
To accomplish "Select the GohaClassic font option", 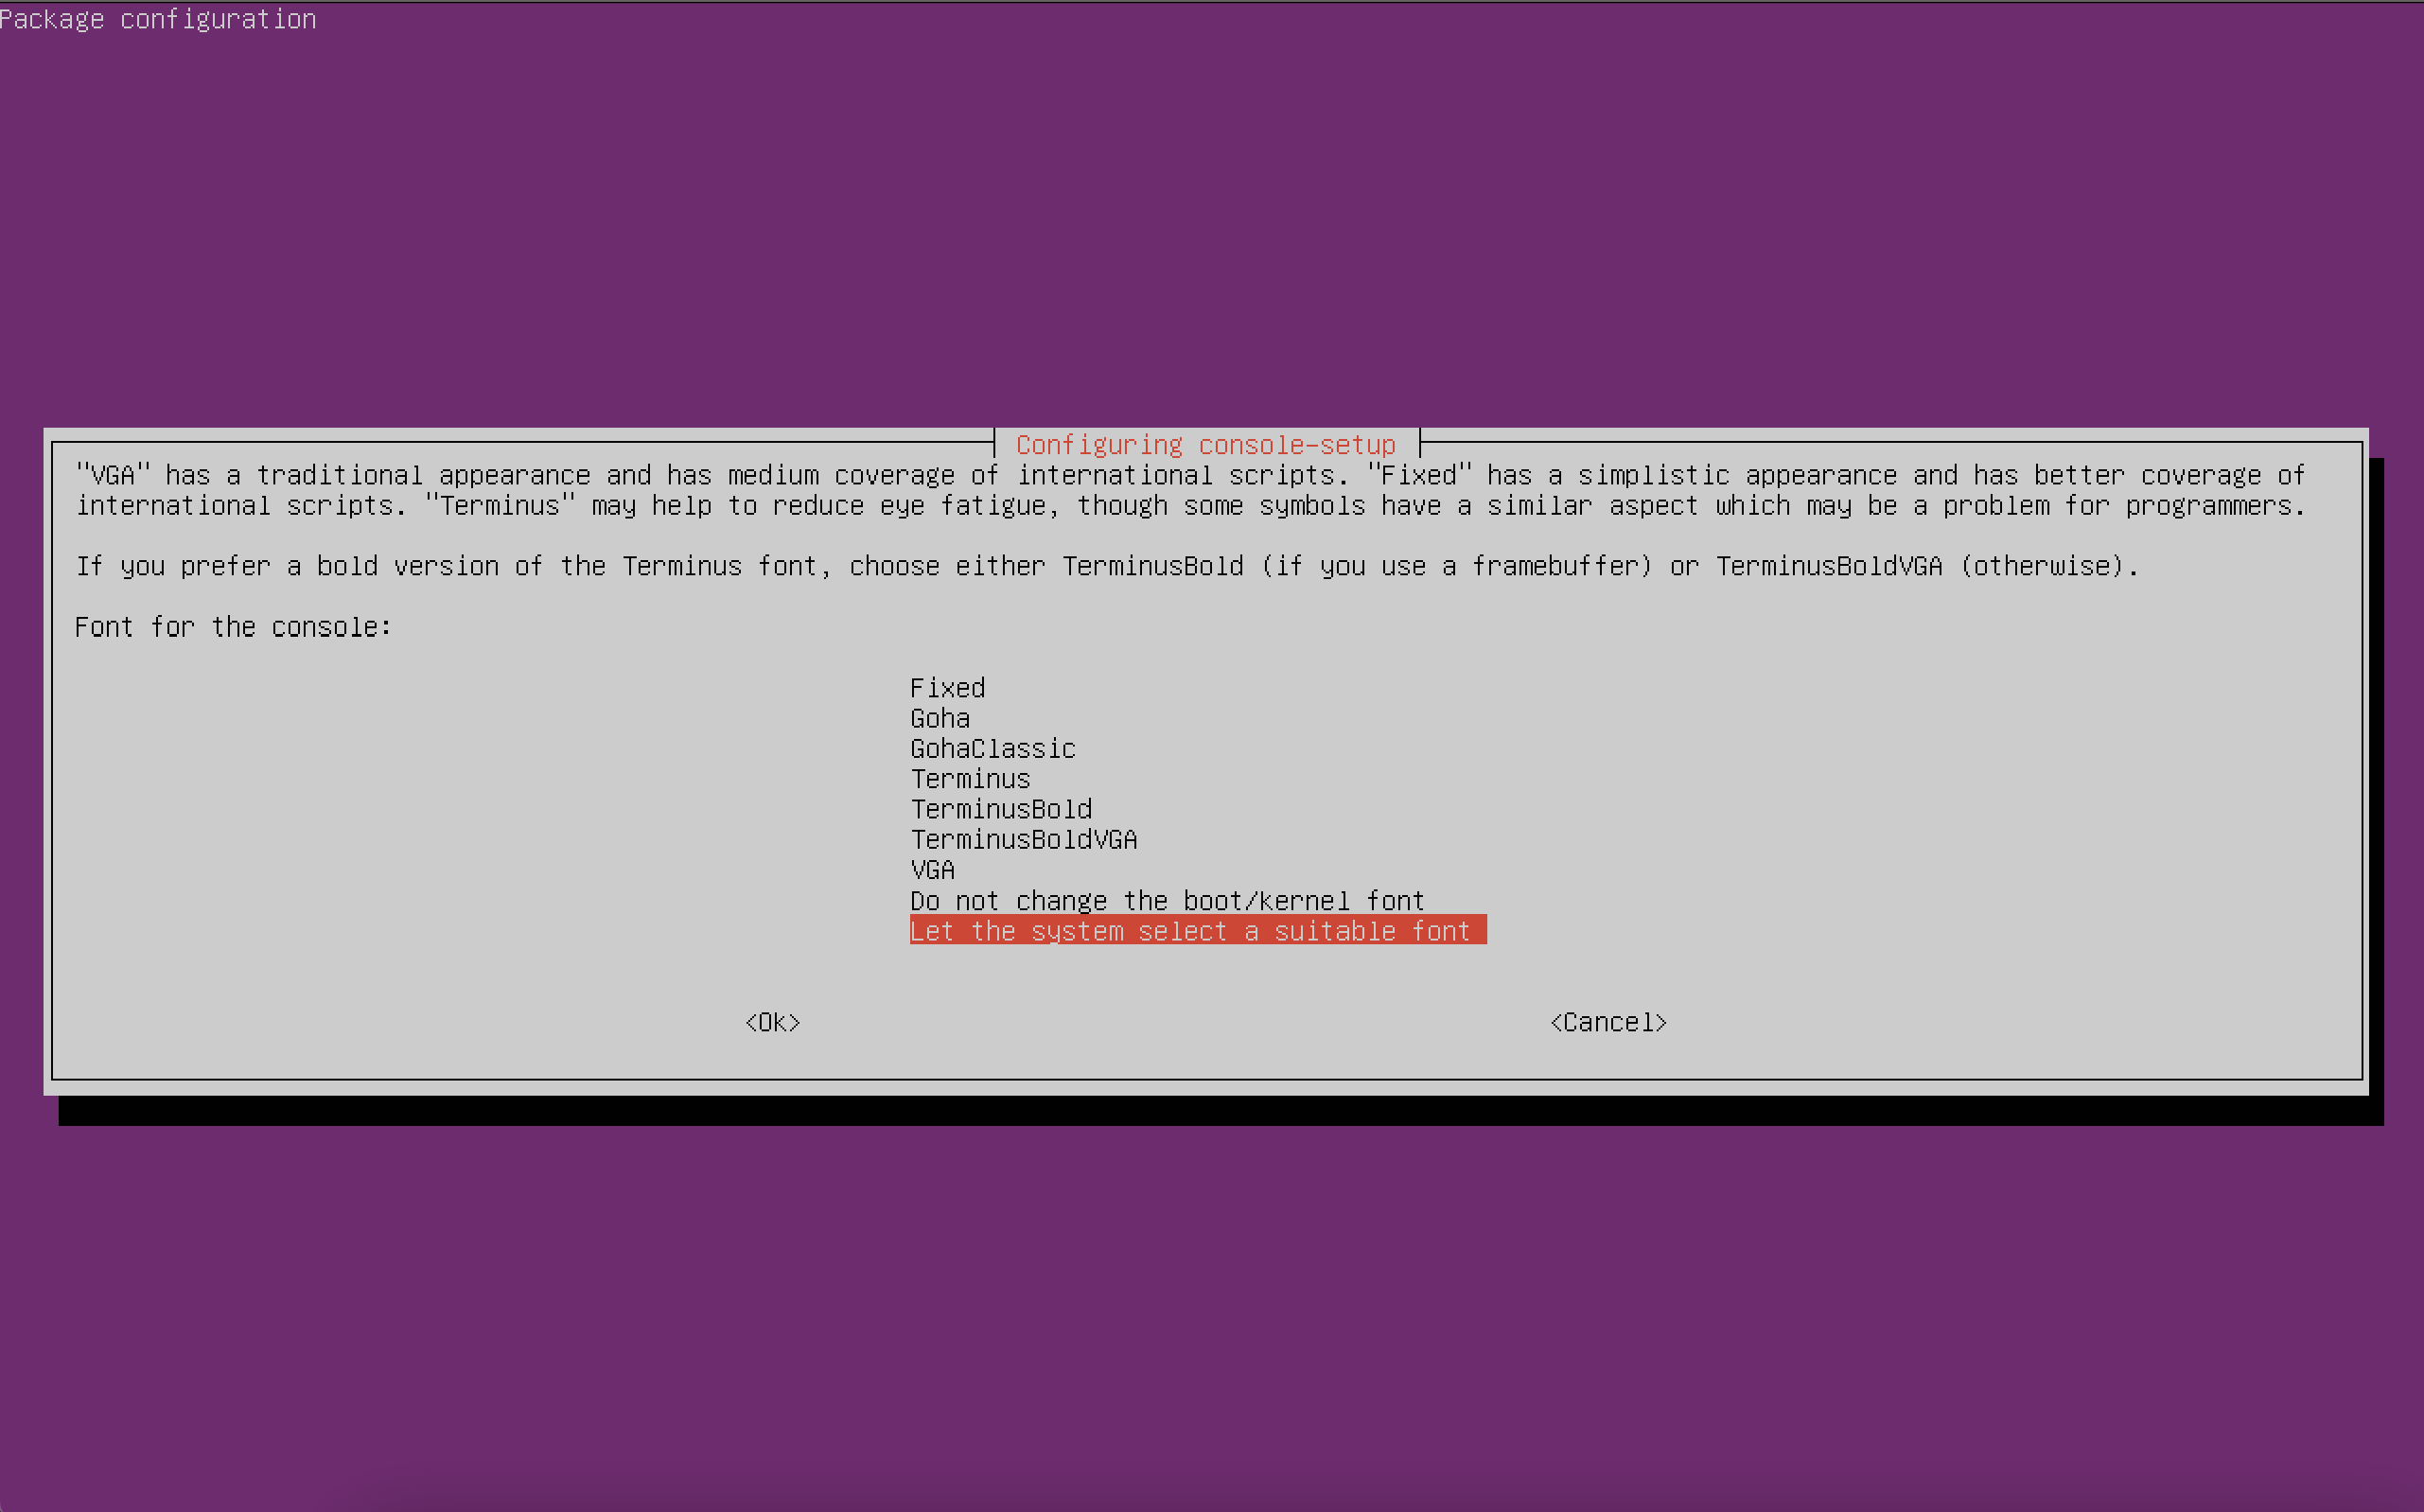I will [x=992, y=748].
